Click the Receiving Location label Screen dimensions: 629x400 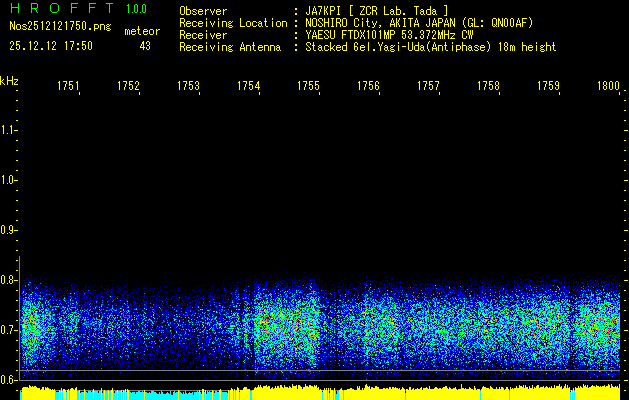pyautogui.click(x=234, y=23)
